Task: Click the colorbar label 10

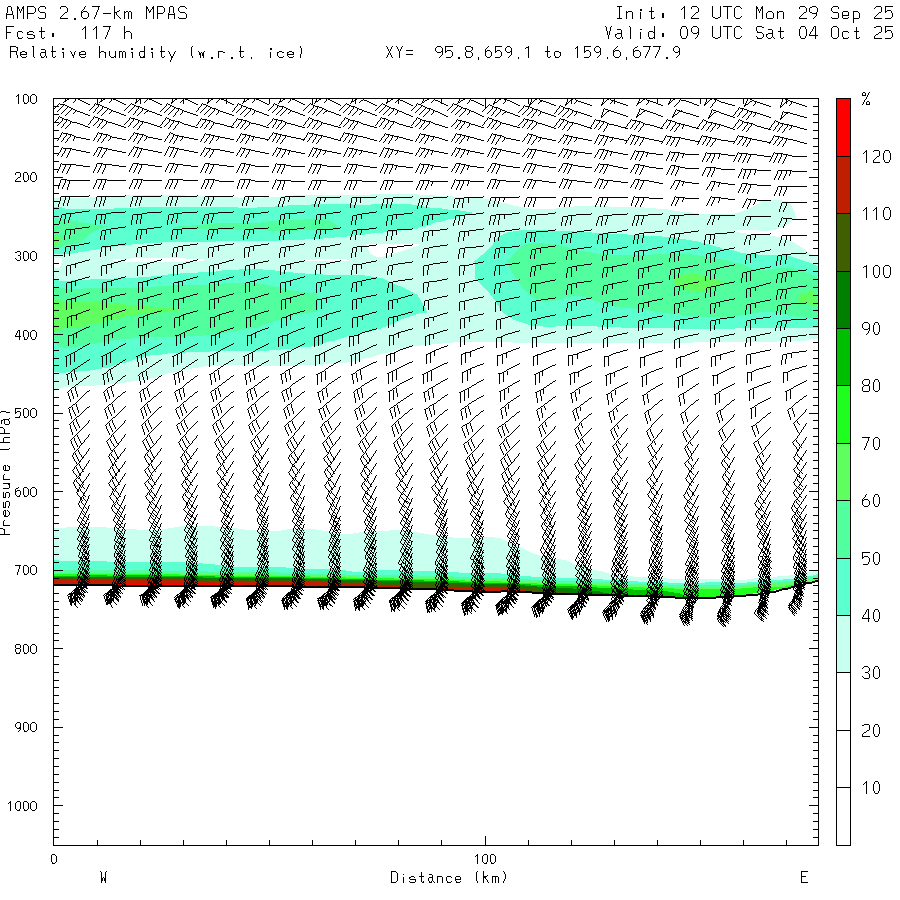Action: [871, 788]
